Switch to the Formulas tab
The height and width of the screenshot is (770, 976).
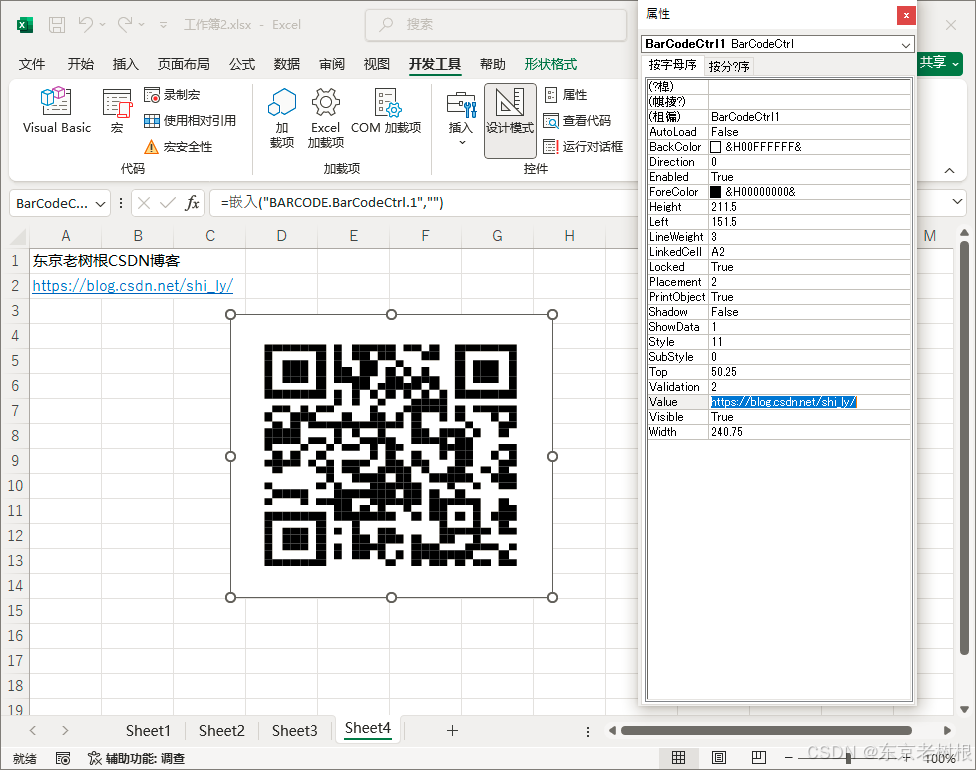coord(242,64)
